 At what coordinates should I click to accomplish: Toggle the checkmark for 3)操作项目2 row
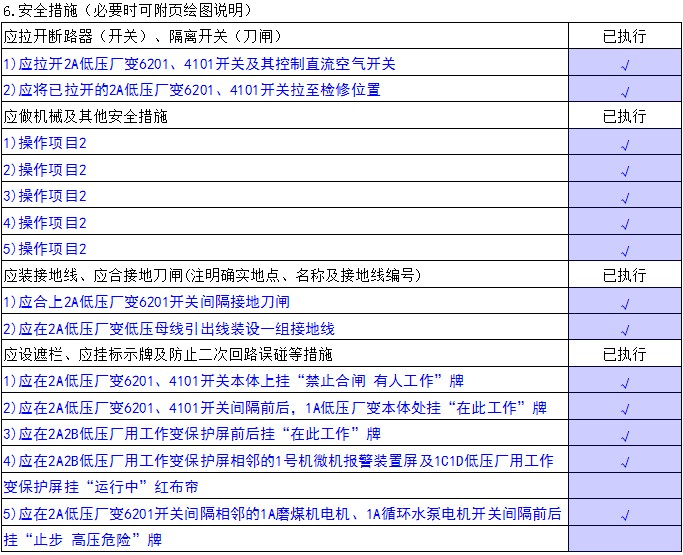624,196
